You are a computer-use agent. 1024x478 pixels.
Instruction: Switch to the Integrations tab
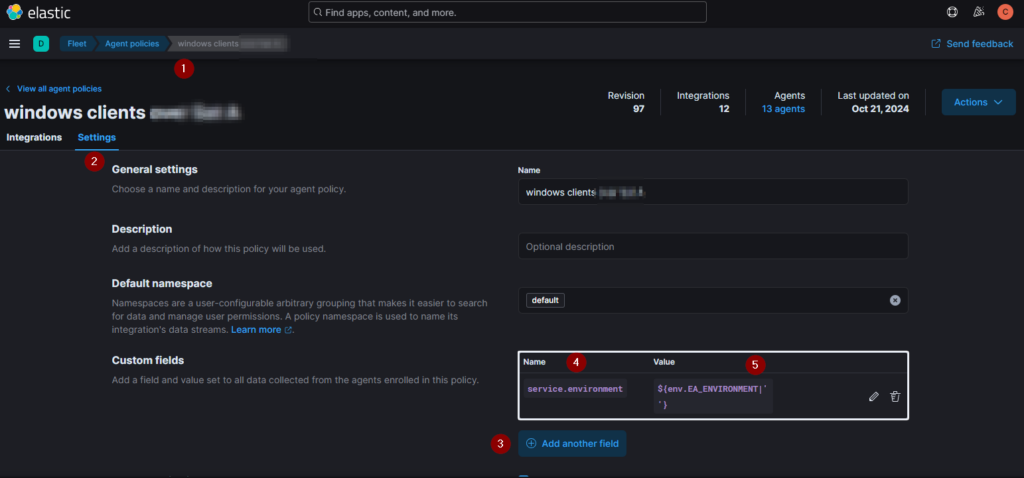click(x=34, y=138)
